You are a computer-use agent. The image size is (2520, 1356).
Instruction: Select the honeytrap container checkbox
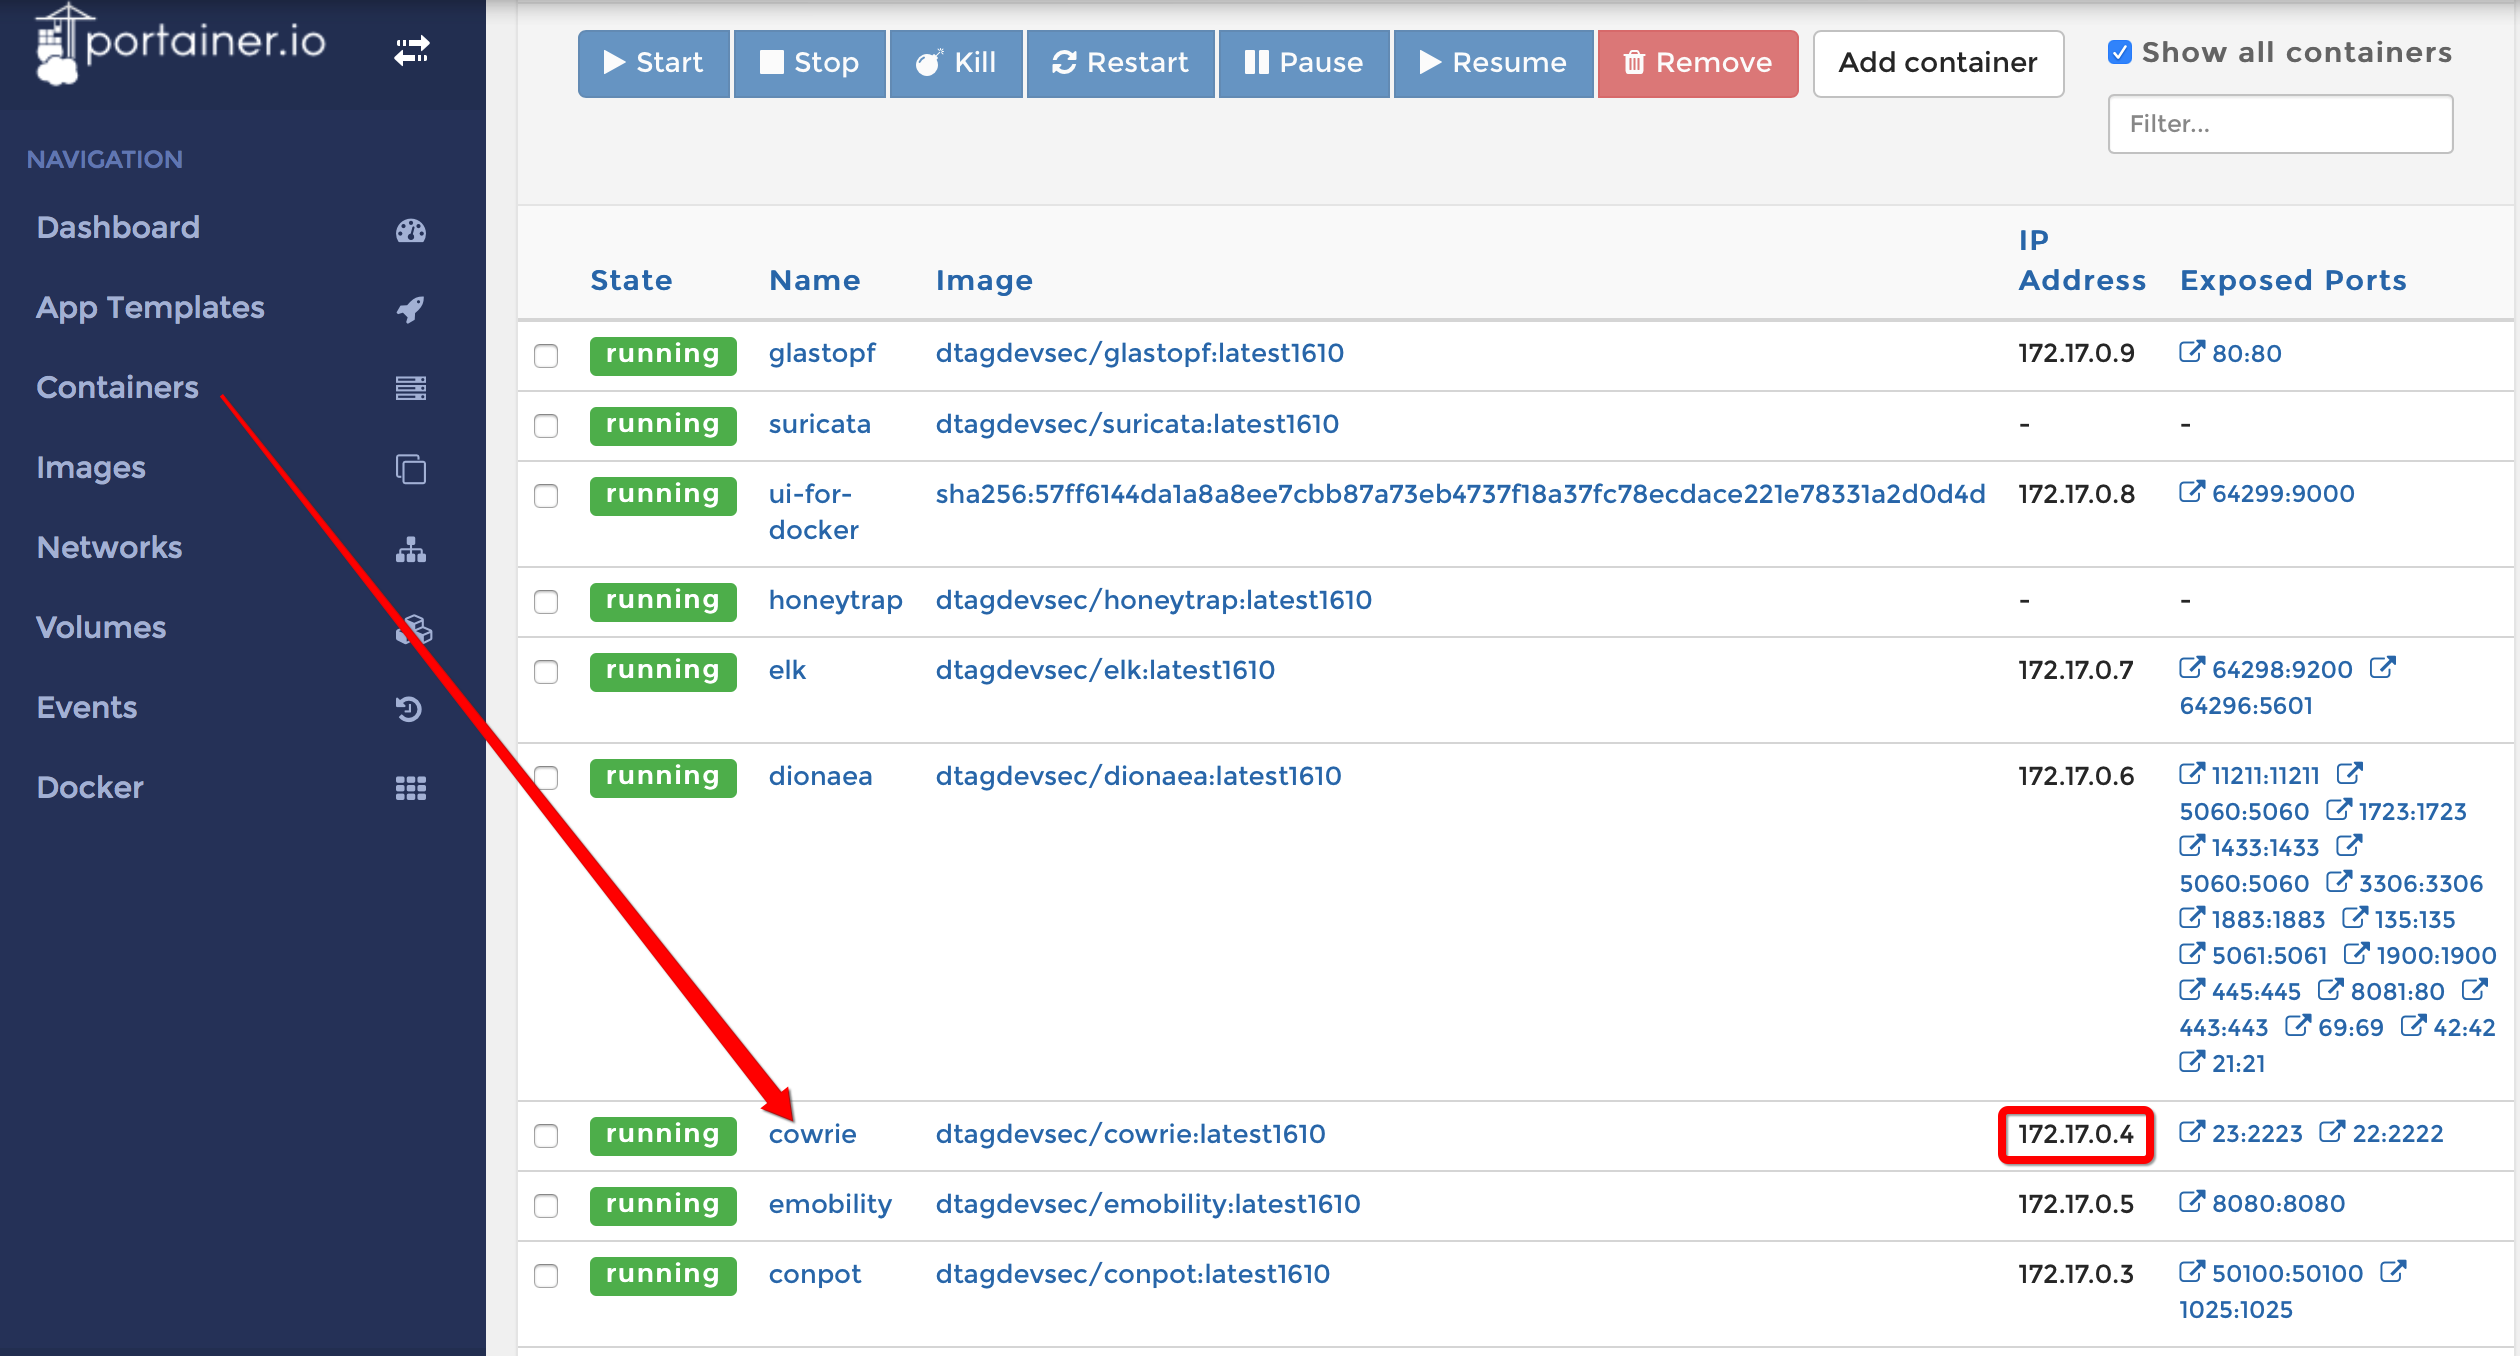[546, 602]
